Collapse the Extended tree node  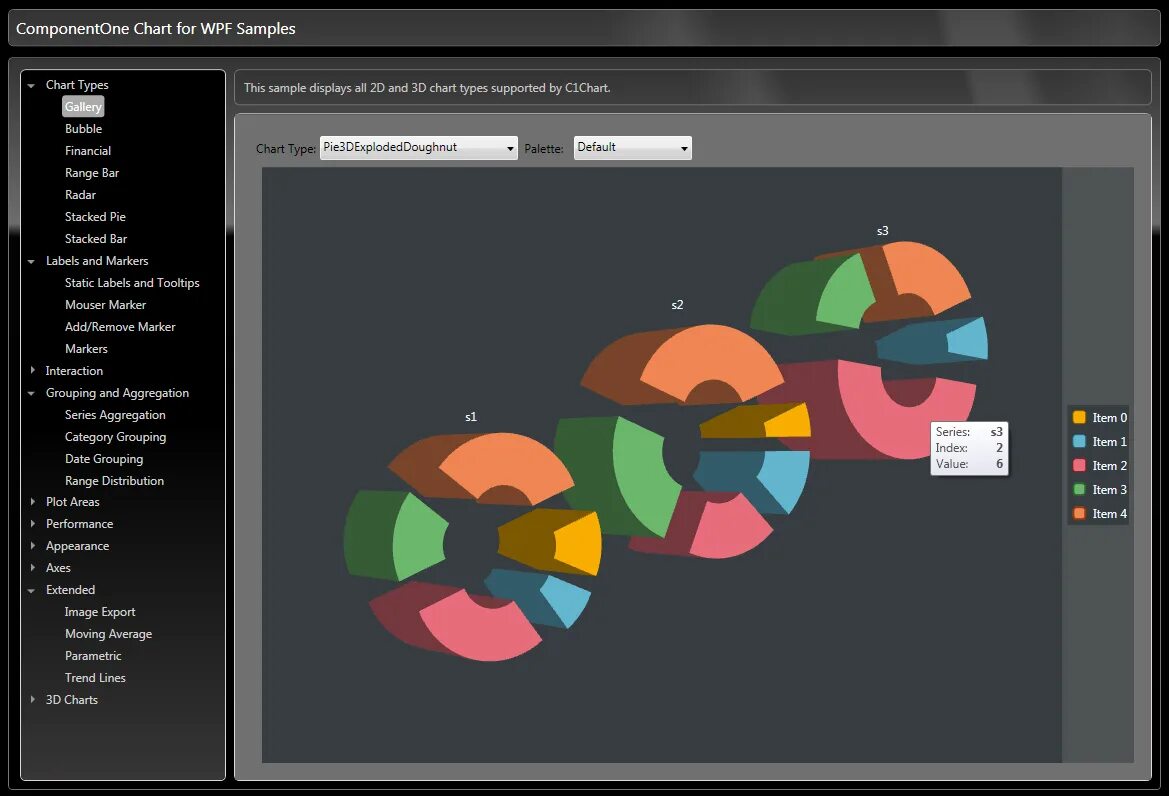coord(31,590)
